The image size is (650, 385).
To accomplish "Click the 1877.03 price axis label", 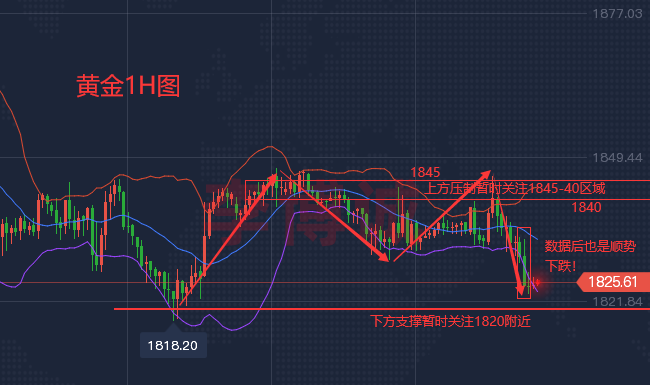I will 617,14.
